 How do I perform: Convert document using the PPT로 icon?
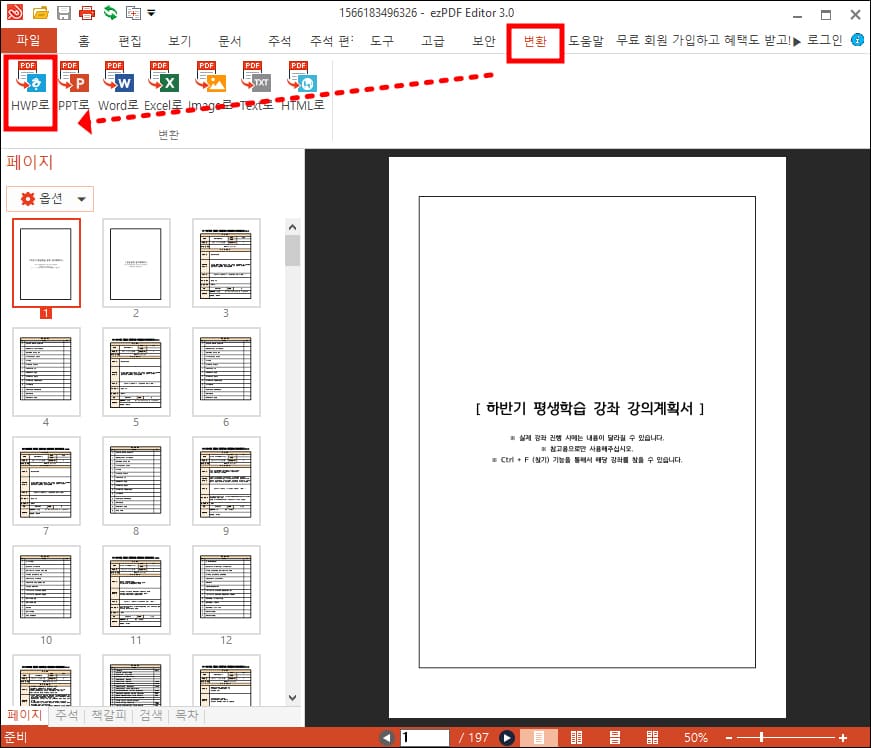point(74,85)
